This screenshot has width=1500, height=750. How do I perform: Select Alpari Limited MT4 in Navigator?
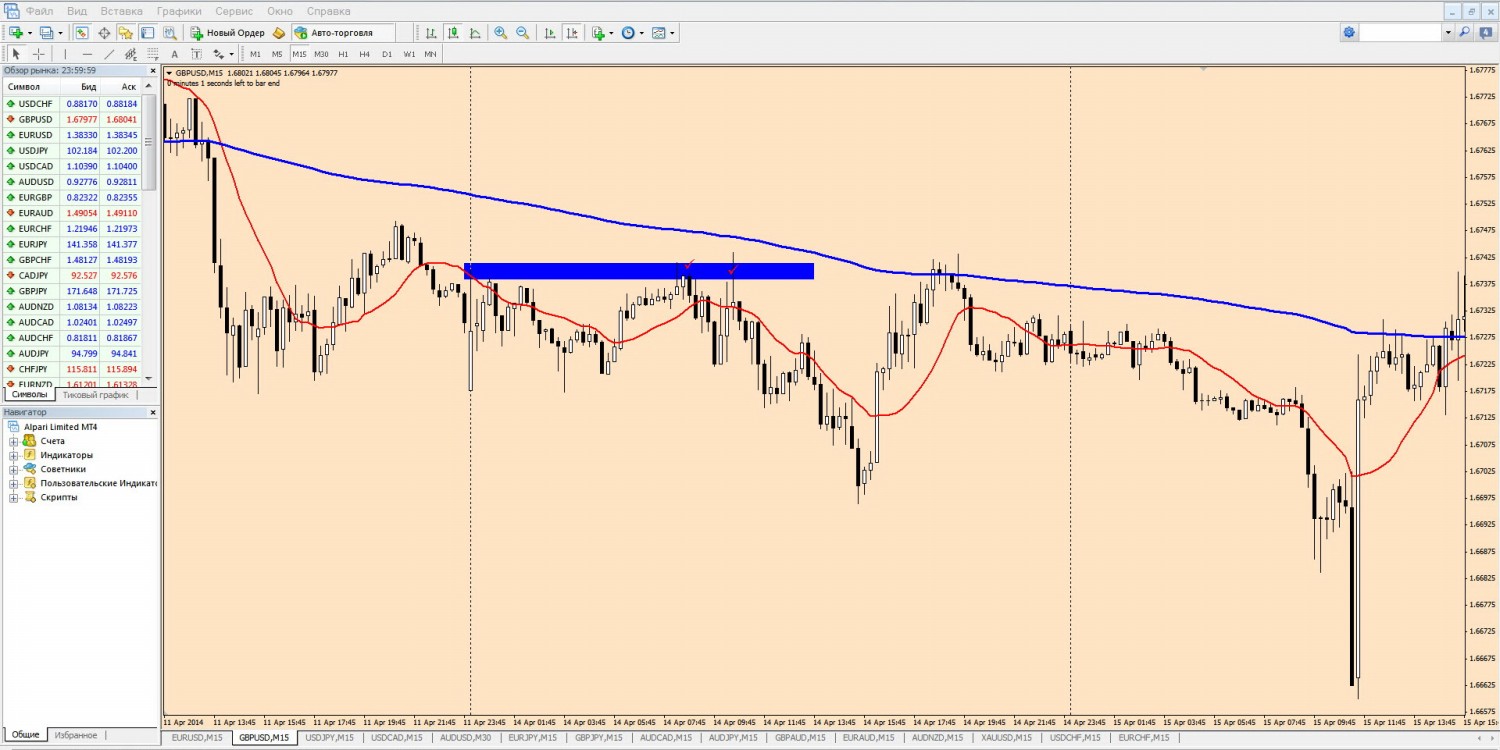60,427
